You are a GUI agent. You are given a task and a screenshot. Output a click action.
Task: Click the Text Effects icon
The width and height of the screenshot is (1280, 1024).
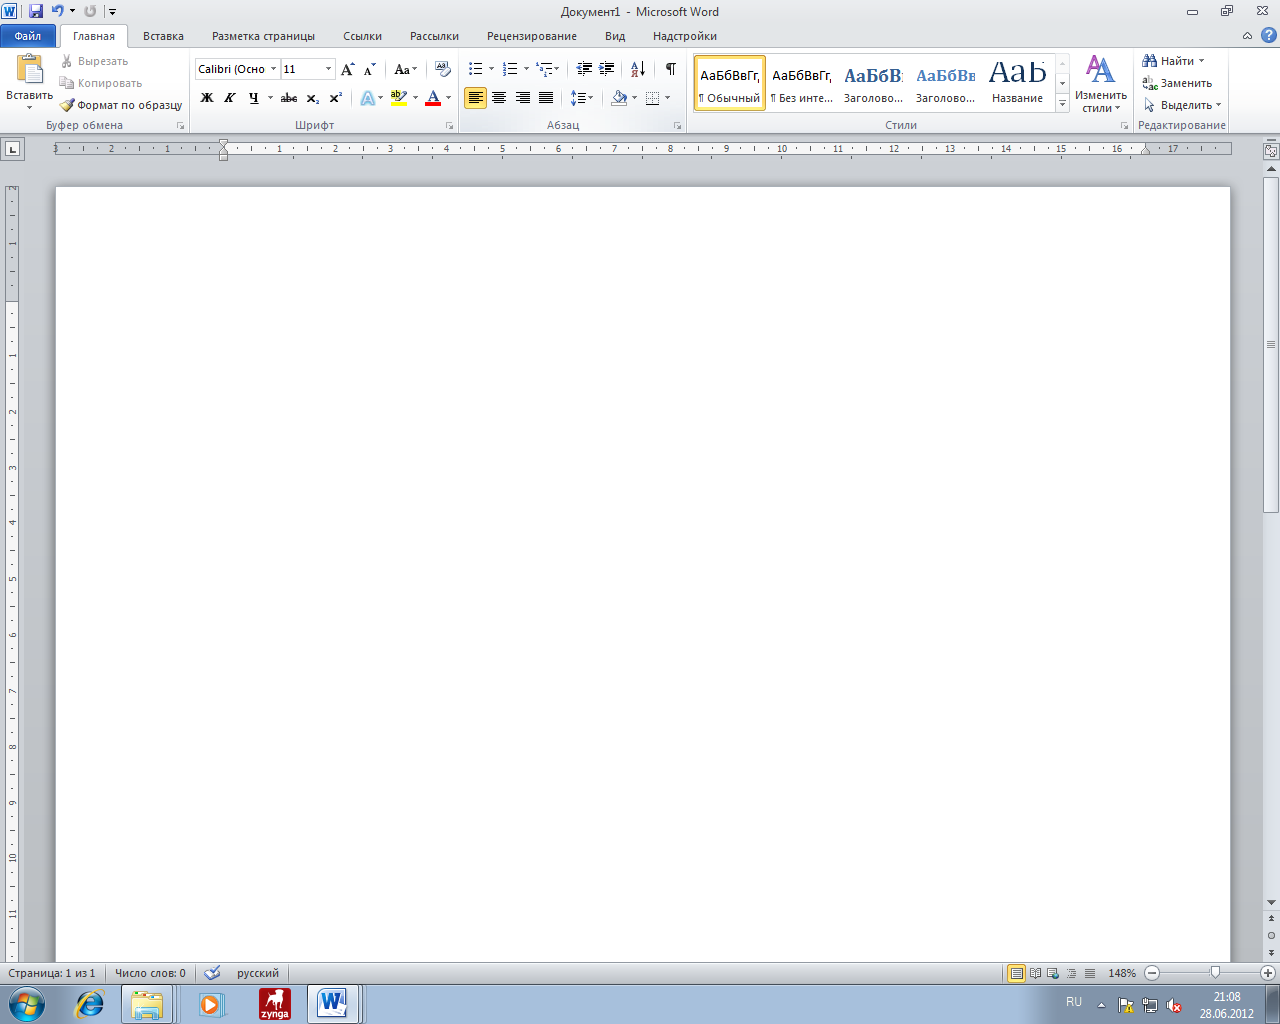tap(368, 98)
